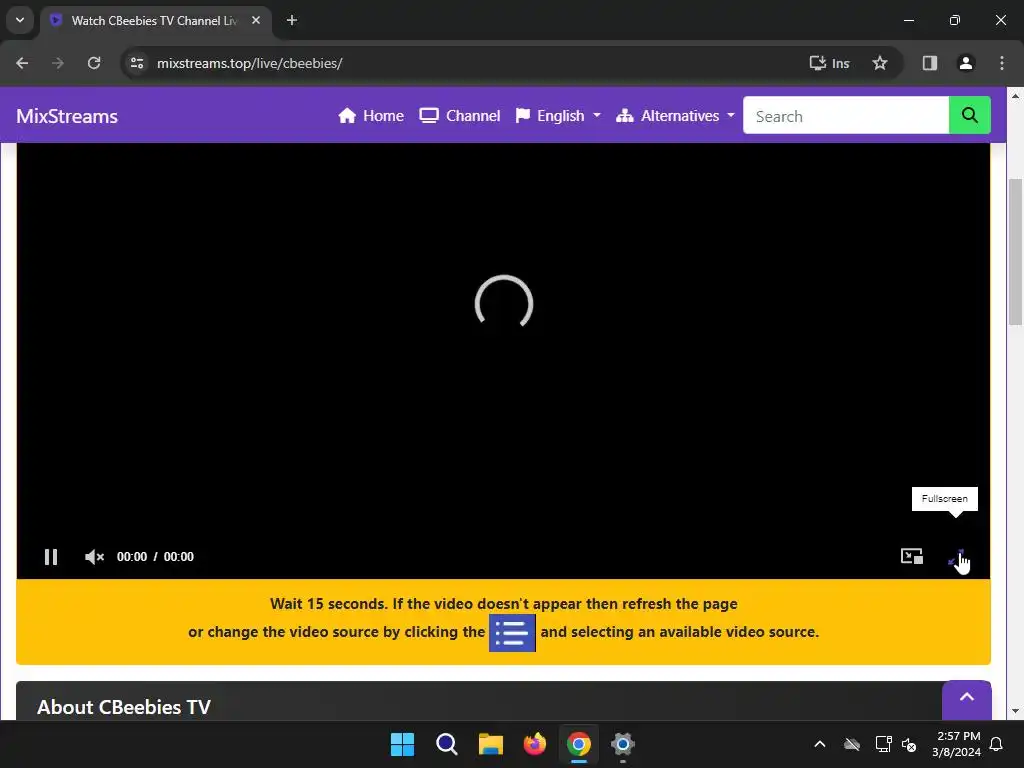Screen dimensions: 1024x768
Task: Click the 00:00 / 00:00 time display
Action: [x=155, y=556]
